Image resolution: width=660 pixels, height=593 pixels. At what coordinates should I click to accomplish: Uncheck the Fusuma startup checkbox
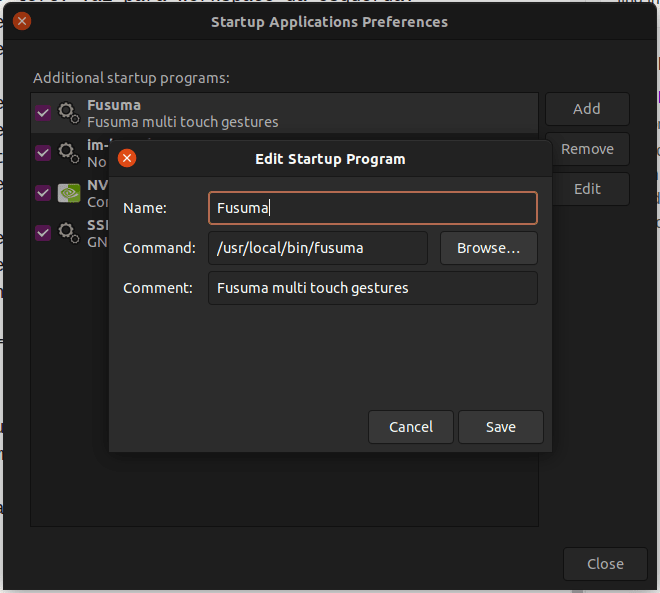[x=43, y=113]
